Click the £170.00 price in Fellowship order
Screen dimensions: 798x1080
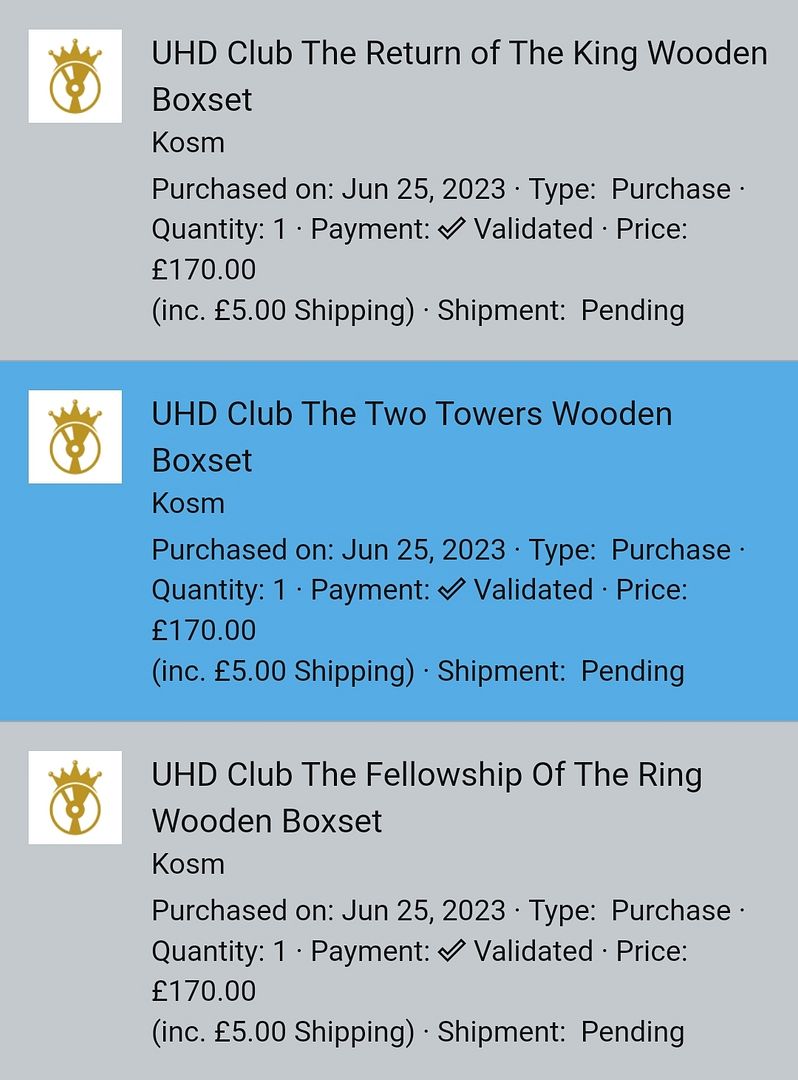pos(204,991)
